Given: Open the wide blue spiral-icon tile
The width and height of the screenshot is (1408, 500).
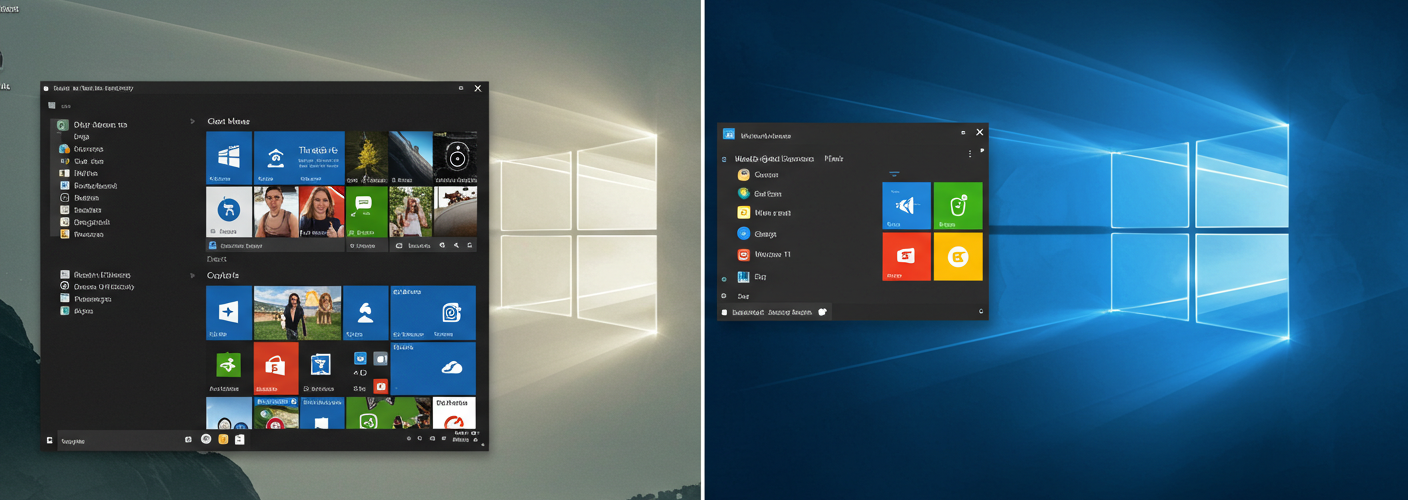Looking at the screenshot, I should (x=433, y=313).
